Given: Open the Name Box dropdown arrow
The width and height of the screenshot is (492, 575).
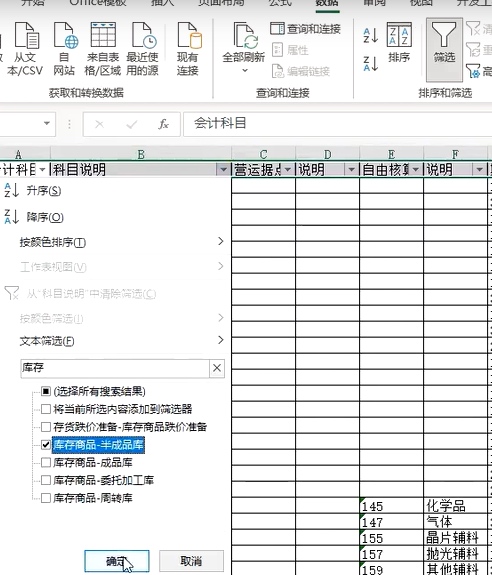Looking at the screenshot, I should pos(47,123).
